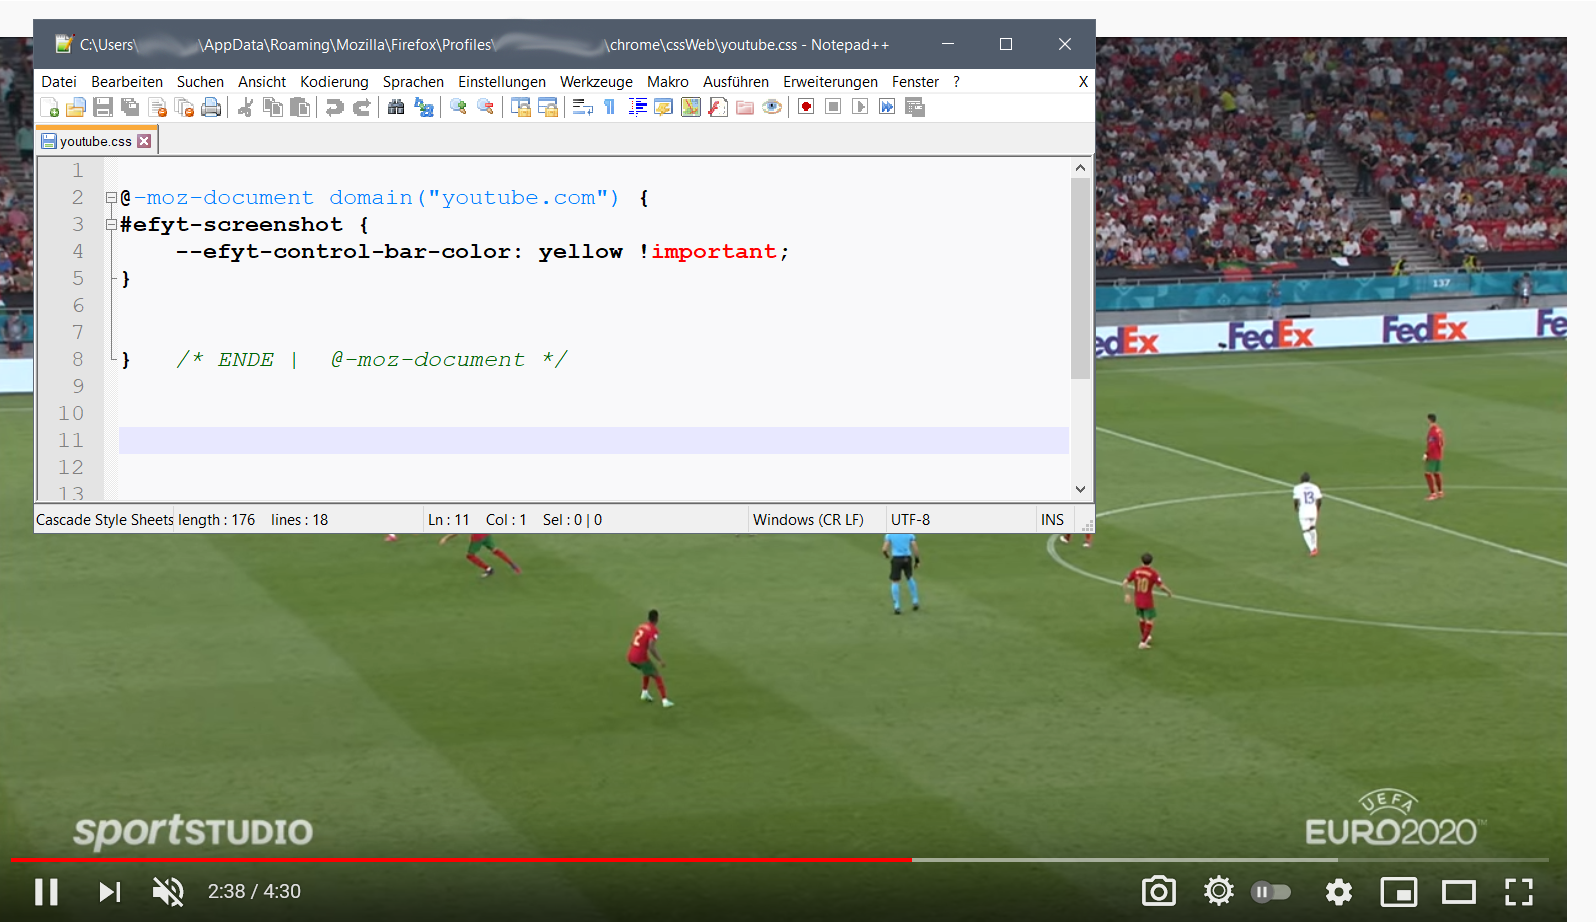Redo the last undone edit
This screenshot has height=922, width=1596.
tap(361, 107)
